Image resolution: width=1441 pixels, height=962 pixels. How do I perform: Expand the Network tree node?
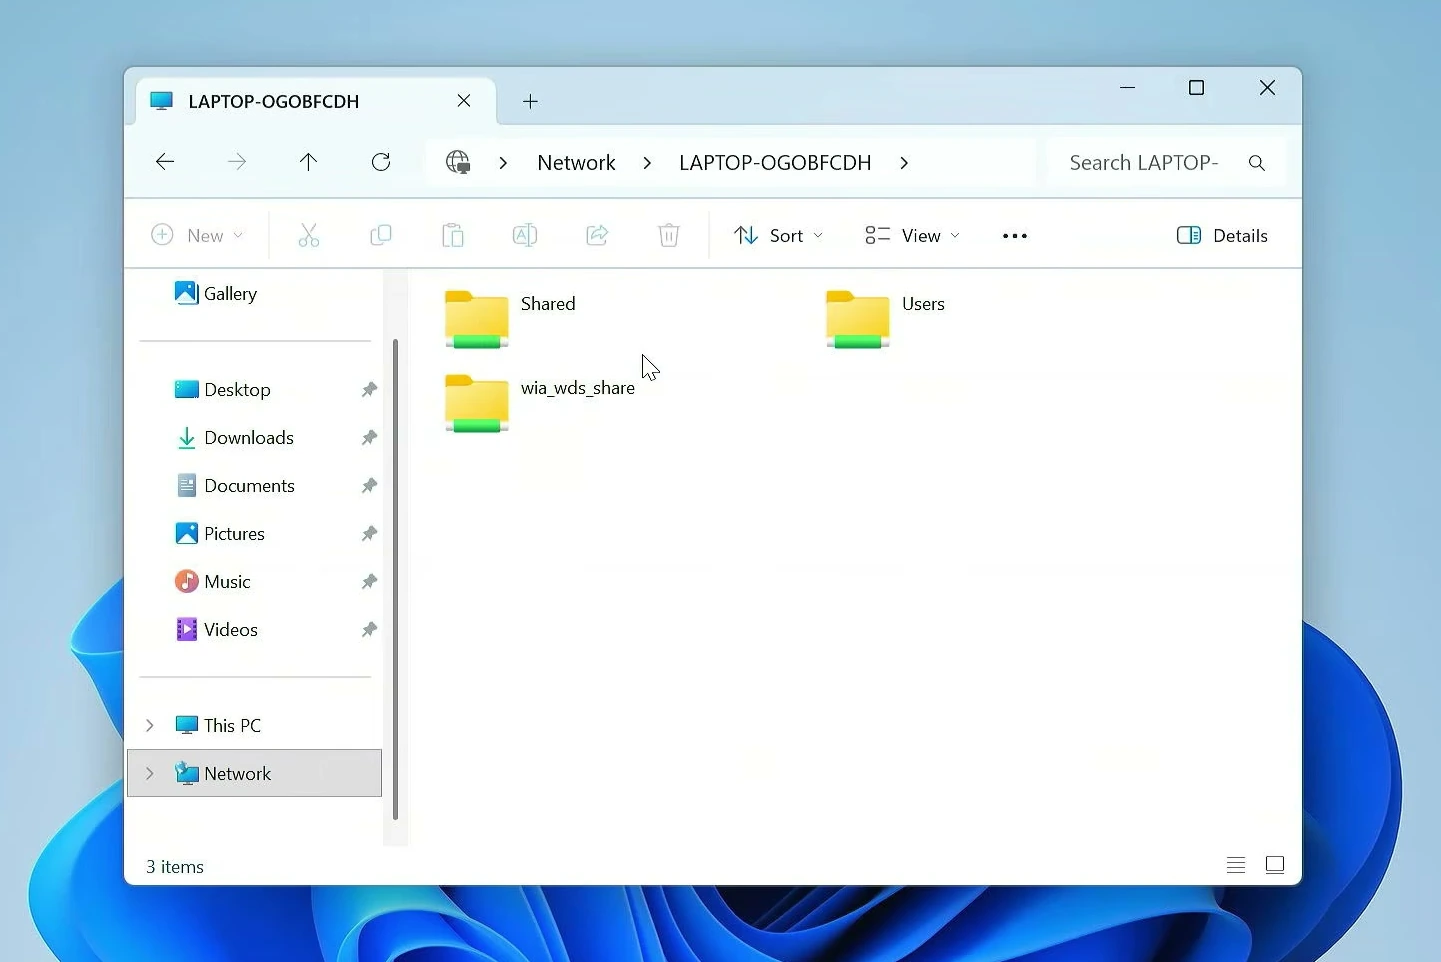coord(150,773)
